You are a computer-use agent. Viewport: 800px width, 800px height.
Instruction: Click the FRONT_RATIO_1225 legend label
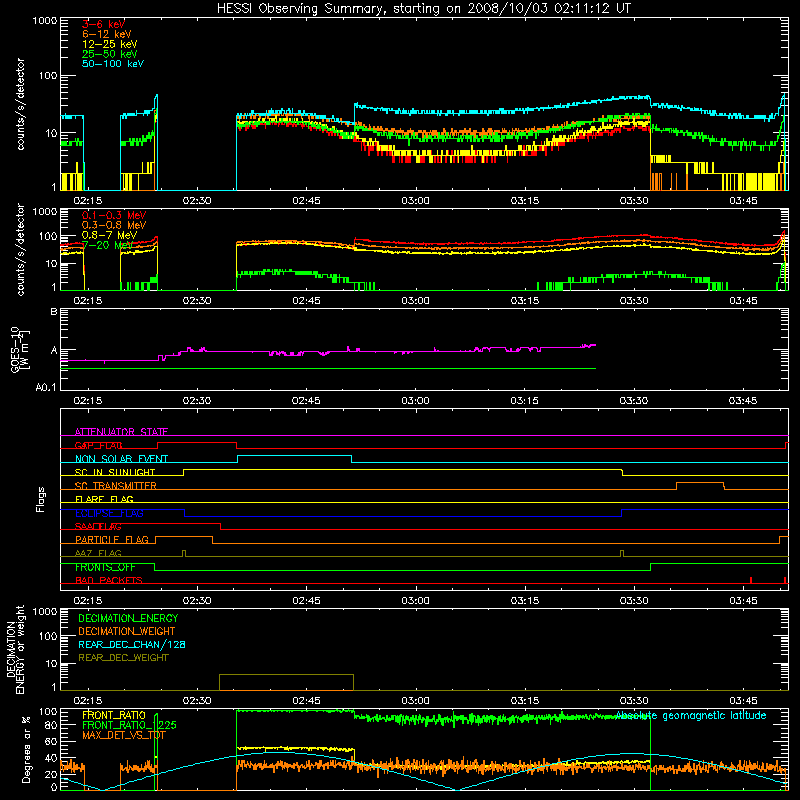(129, 725)
